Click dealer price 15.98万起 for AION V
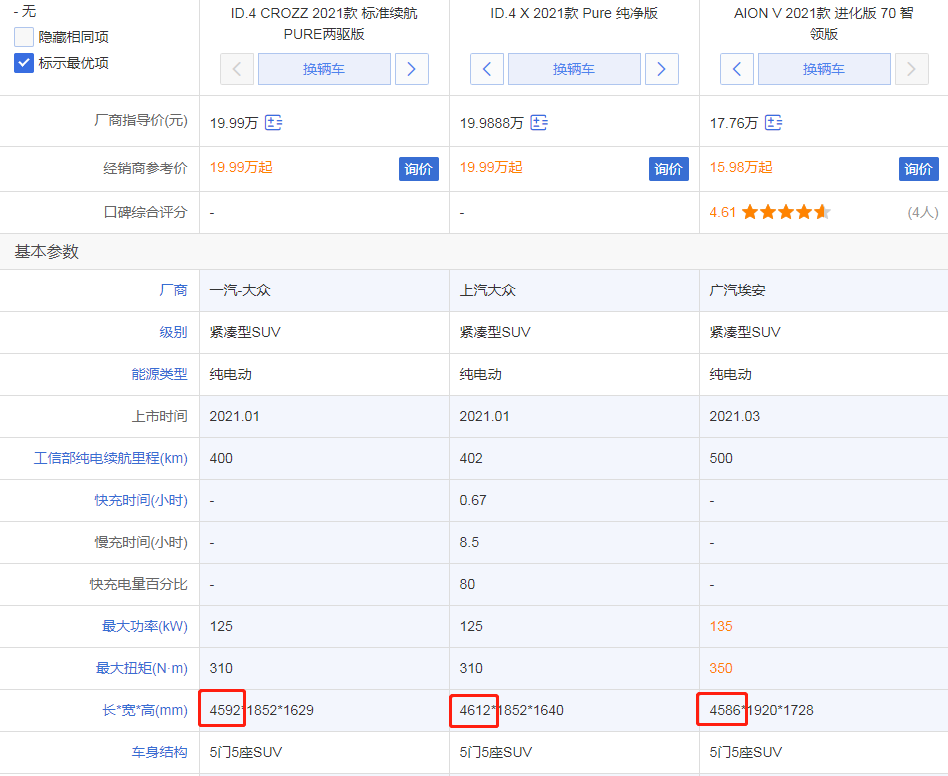The image size is (948, 776). [x=741, y=167]
